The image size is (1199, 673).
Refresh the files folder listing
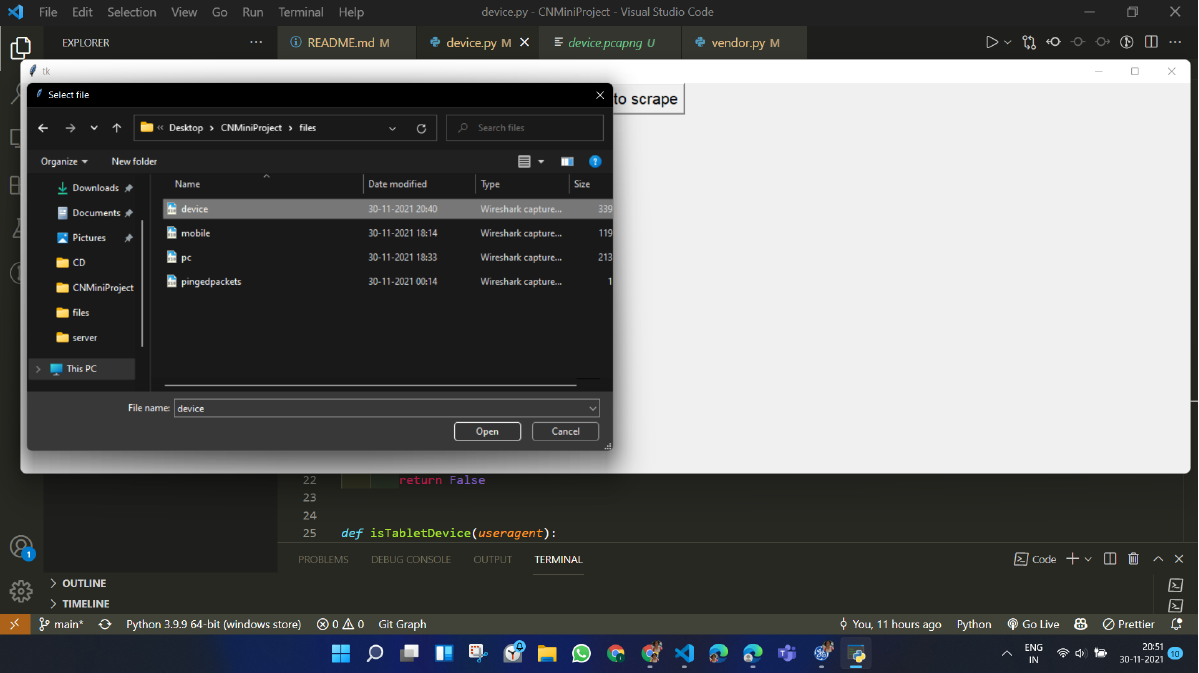(421, 128)
